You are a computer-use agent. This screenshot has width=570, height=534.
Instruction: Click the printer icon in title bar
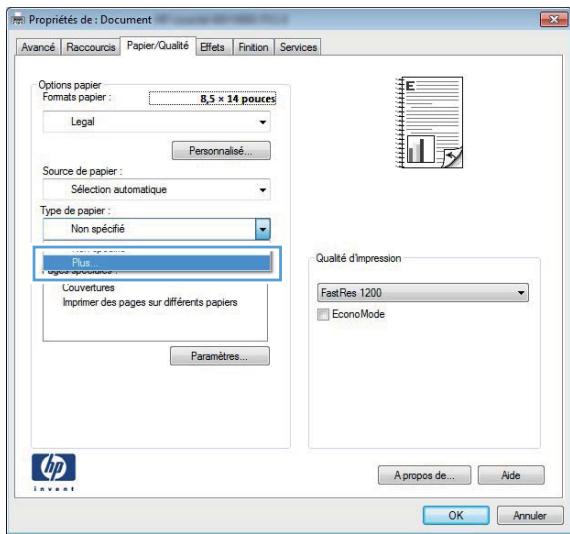click(x=19, y=20)
